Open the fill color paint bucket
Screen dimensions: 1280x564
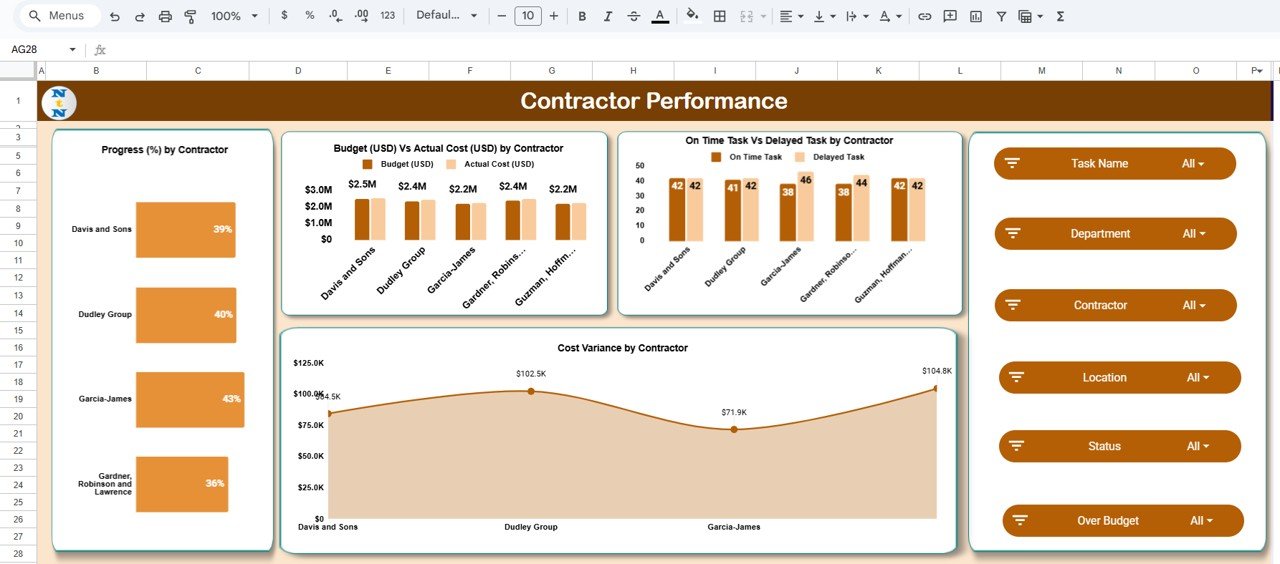[x=692, y=16]
